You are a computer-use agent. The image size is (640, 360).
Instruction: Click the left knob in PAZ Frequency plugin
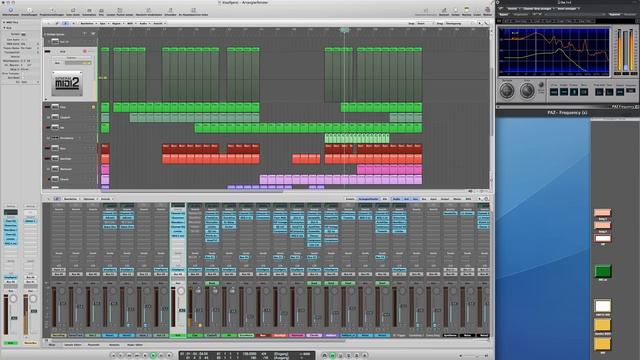[507, 91]
